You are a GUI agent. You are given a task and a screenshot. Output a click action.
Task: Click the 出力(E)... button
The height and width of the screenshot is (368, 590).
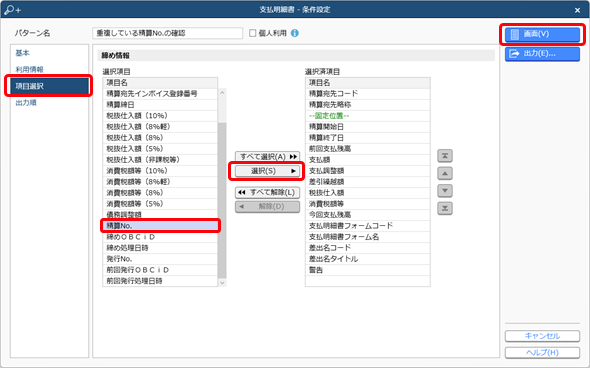pyautogui.click(x=542, y=53)
